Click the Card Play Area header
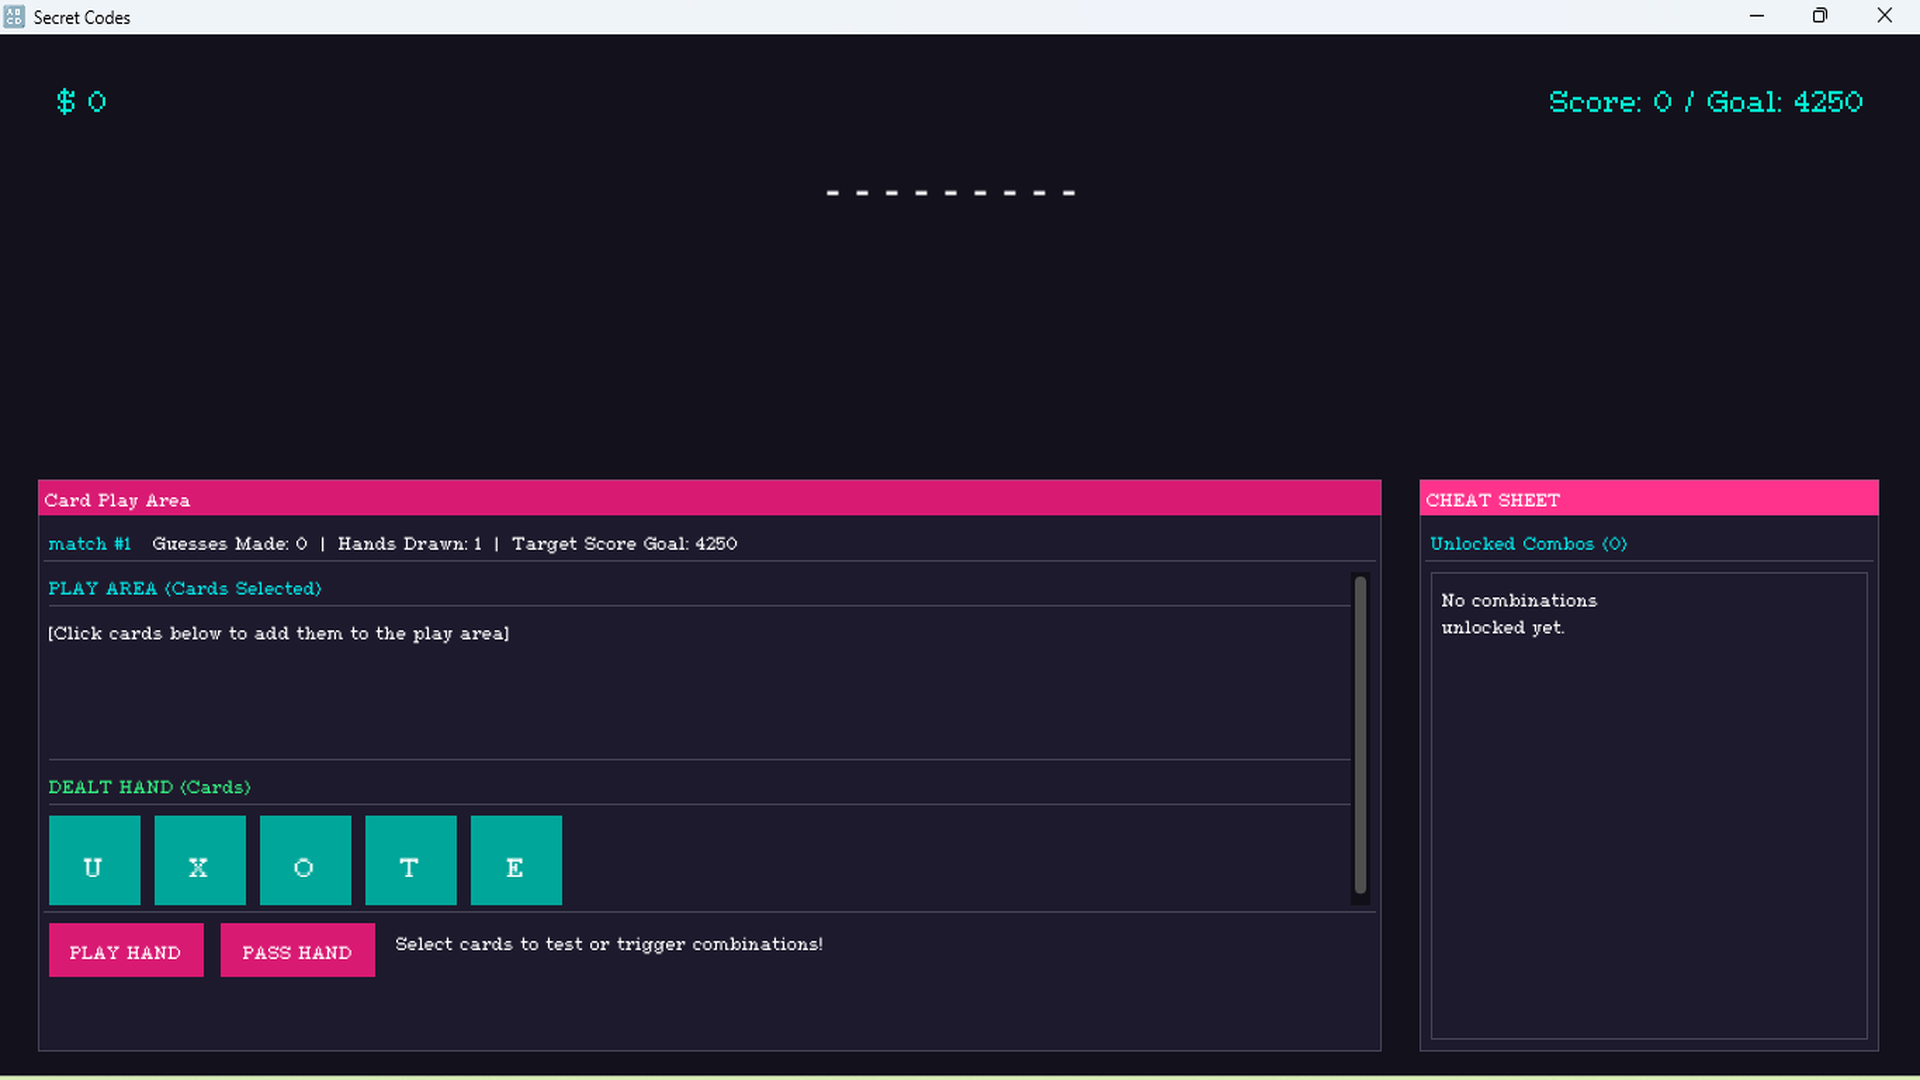This screenshot has width=1920, height=1080. [709, 499]
